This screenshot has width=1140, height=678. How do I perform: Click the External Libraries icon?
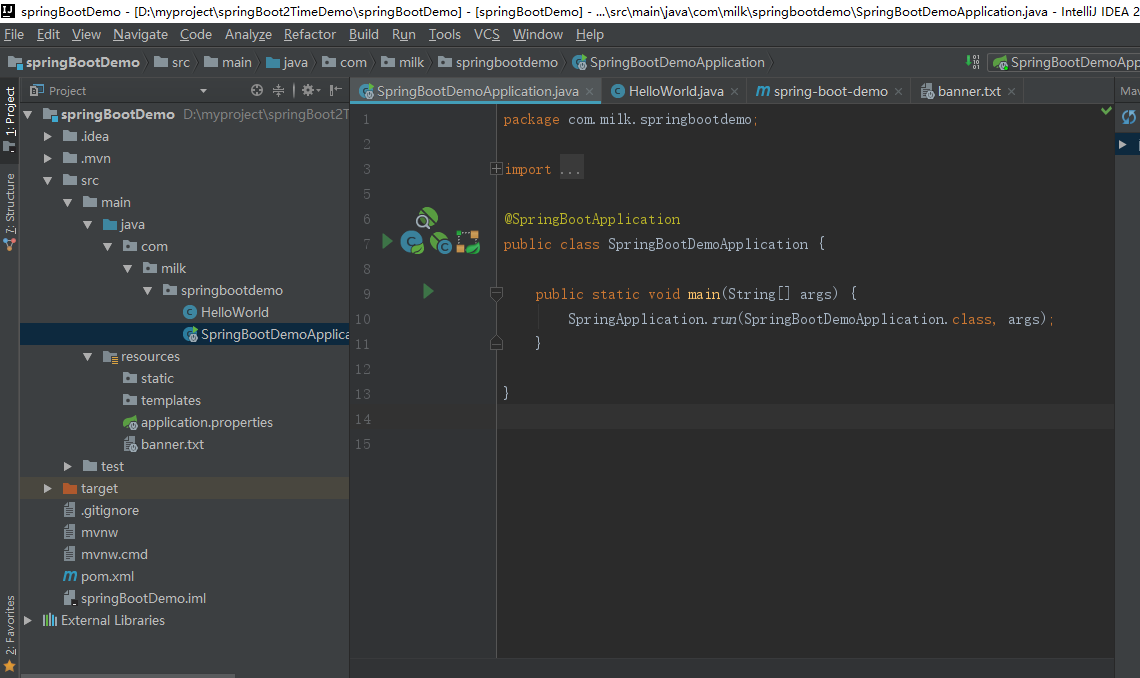click(49, 620)
